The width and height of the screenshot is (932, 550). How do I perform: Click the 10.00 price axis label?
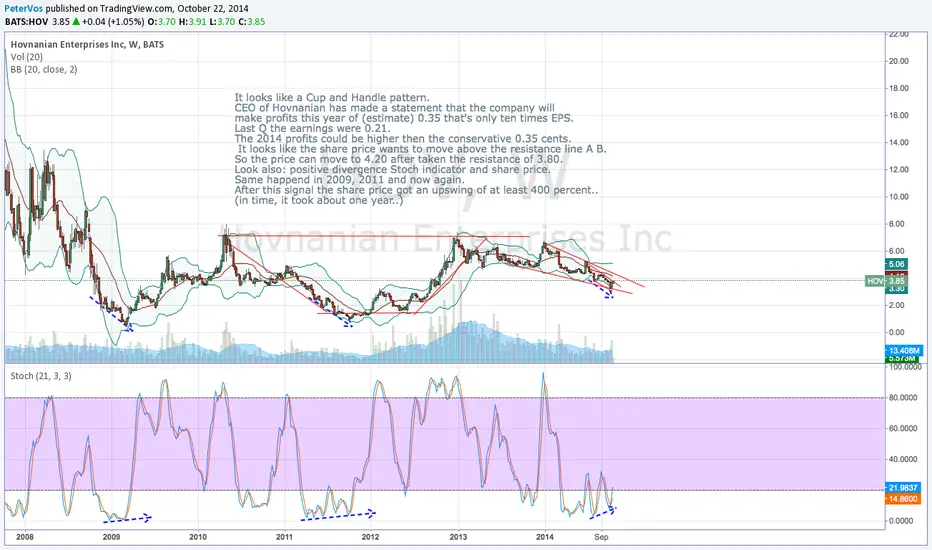[x=899, y=197]
